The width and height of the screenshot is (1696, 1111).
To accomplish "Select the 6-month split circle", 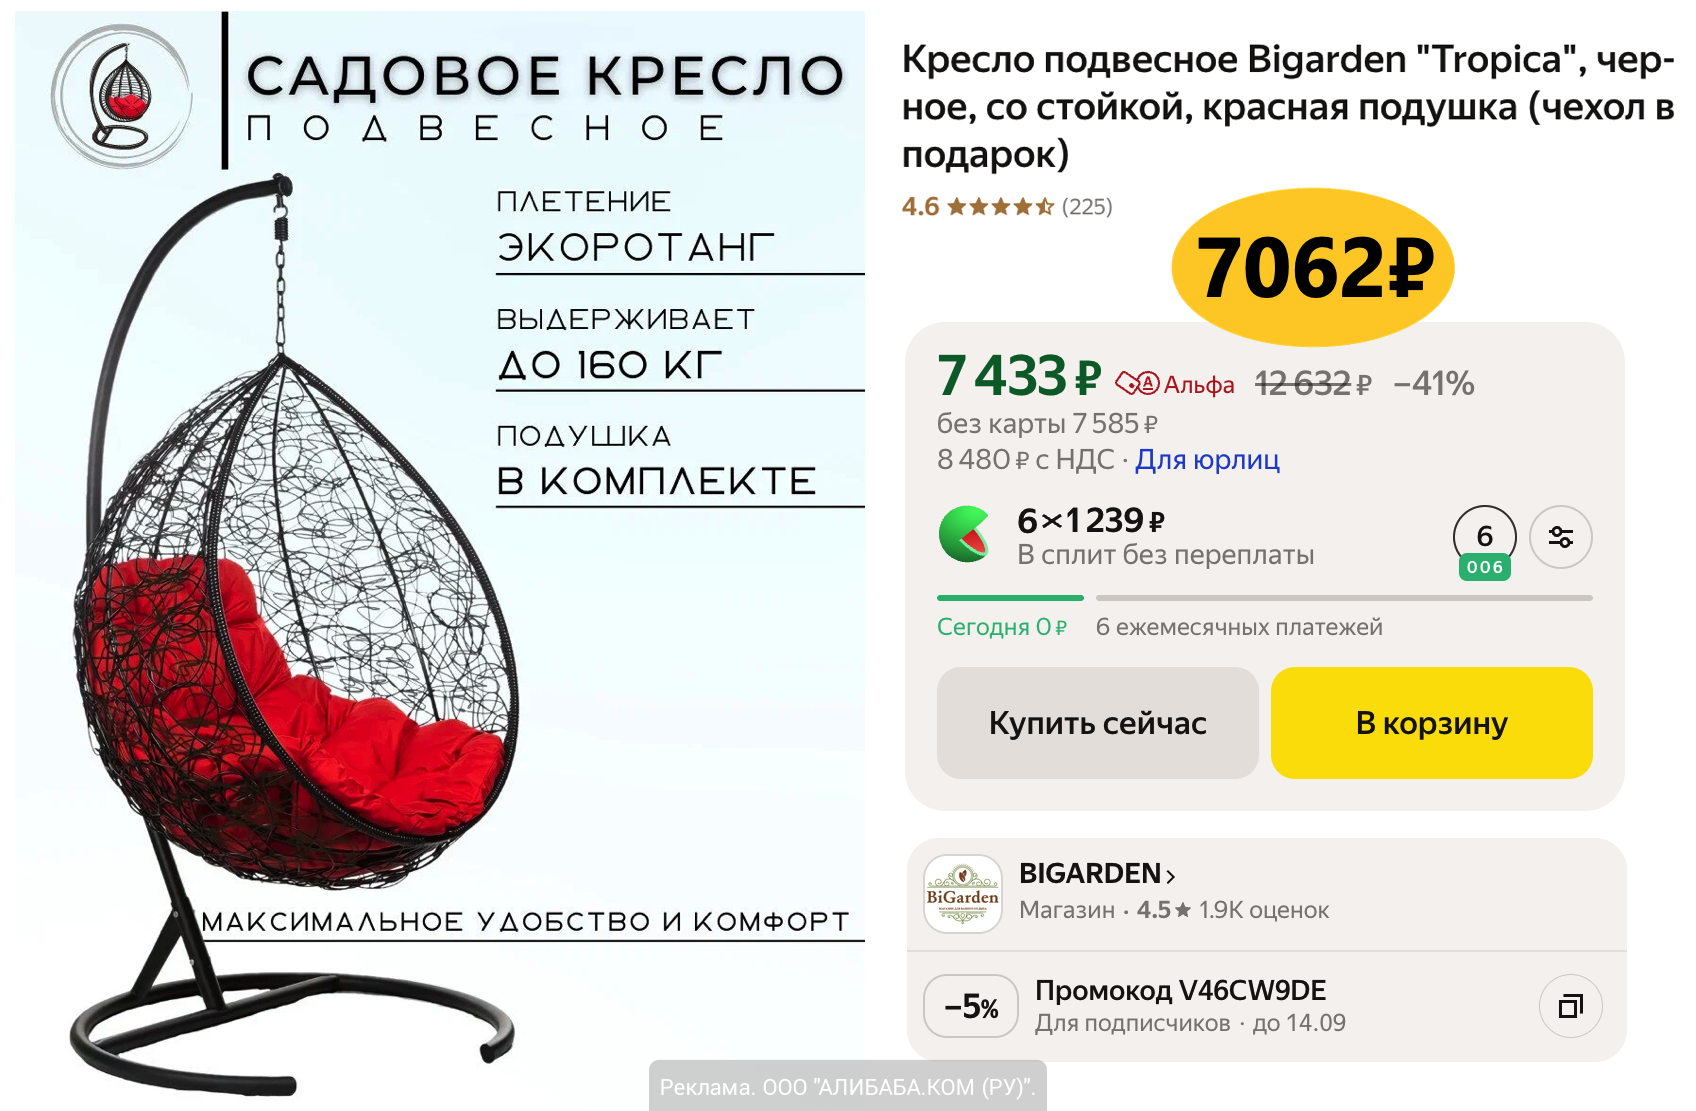I will click(x=1485, y=541).
